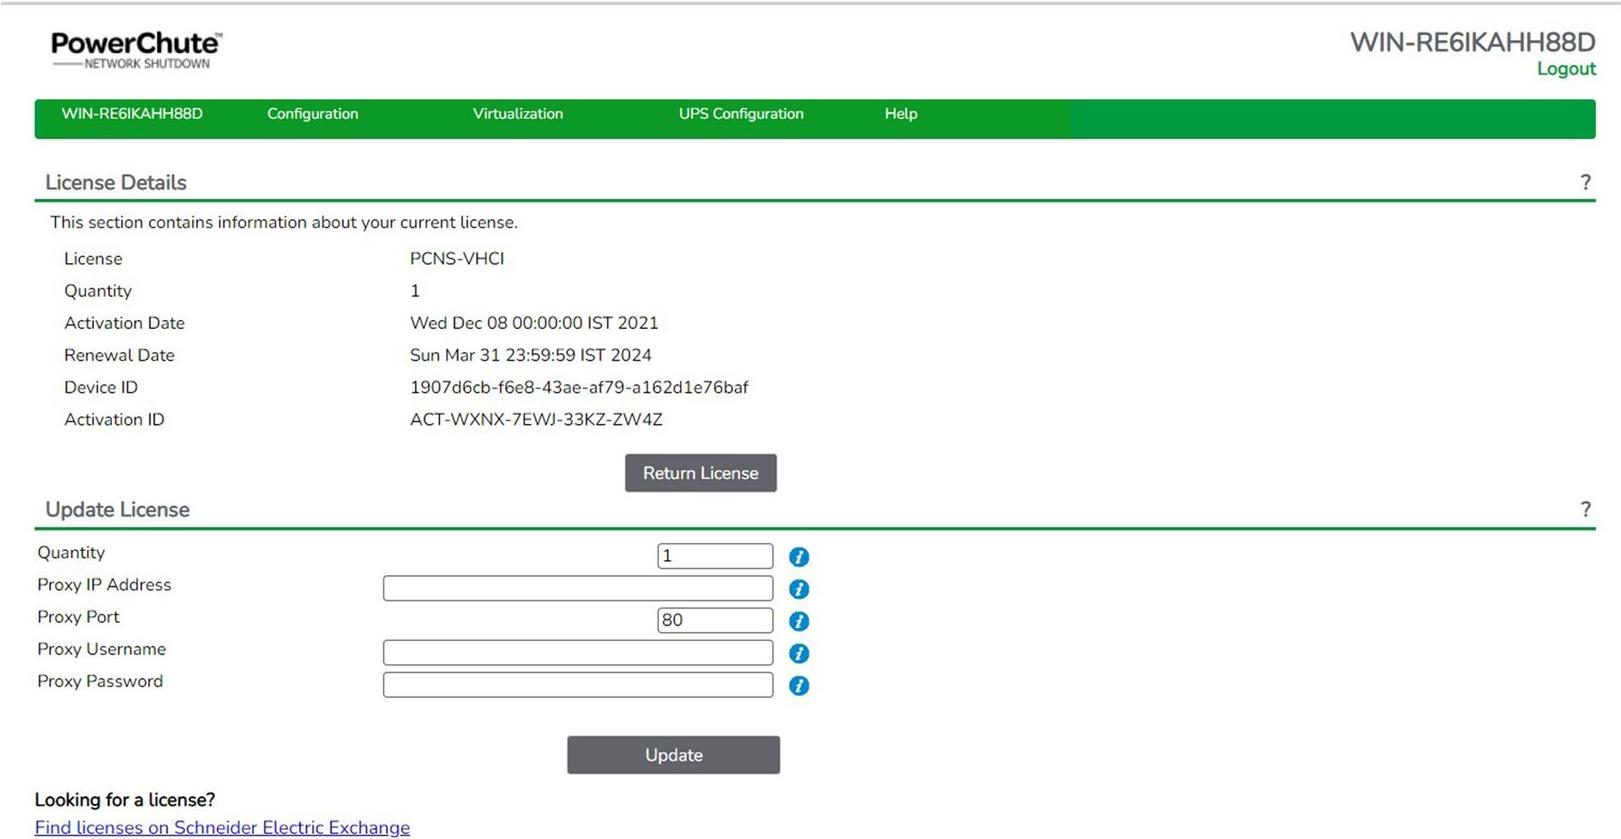Focus the Quantity input field
This screenshot has width=1621, height=839.
(715, 556)
